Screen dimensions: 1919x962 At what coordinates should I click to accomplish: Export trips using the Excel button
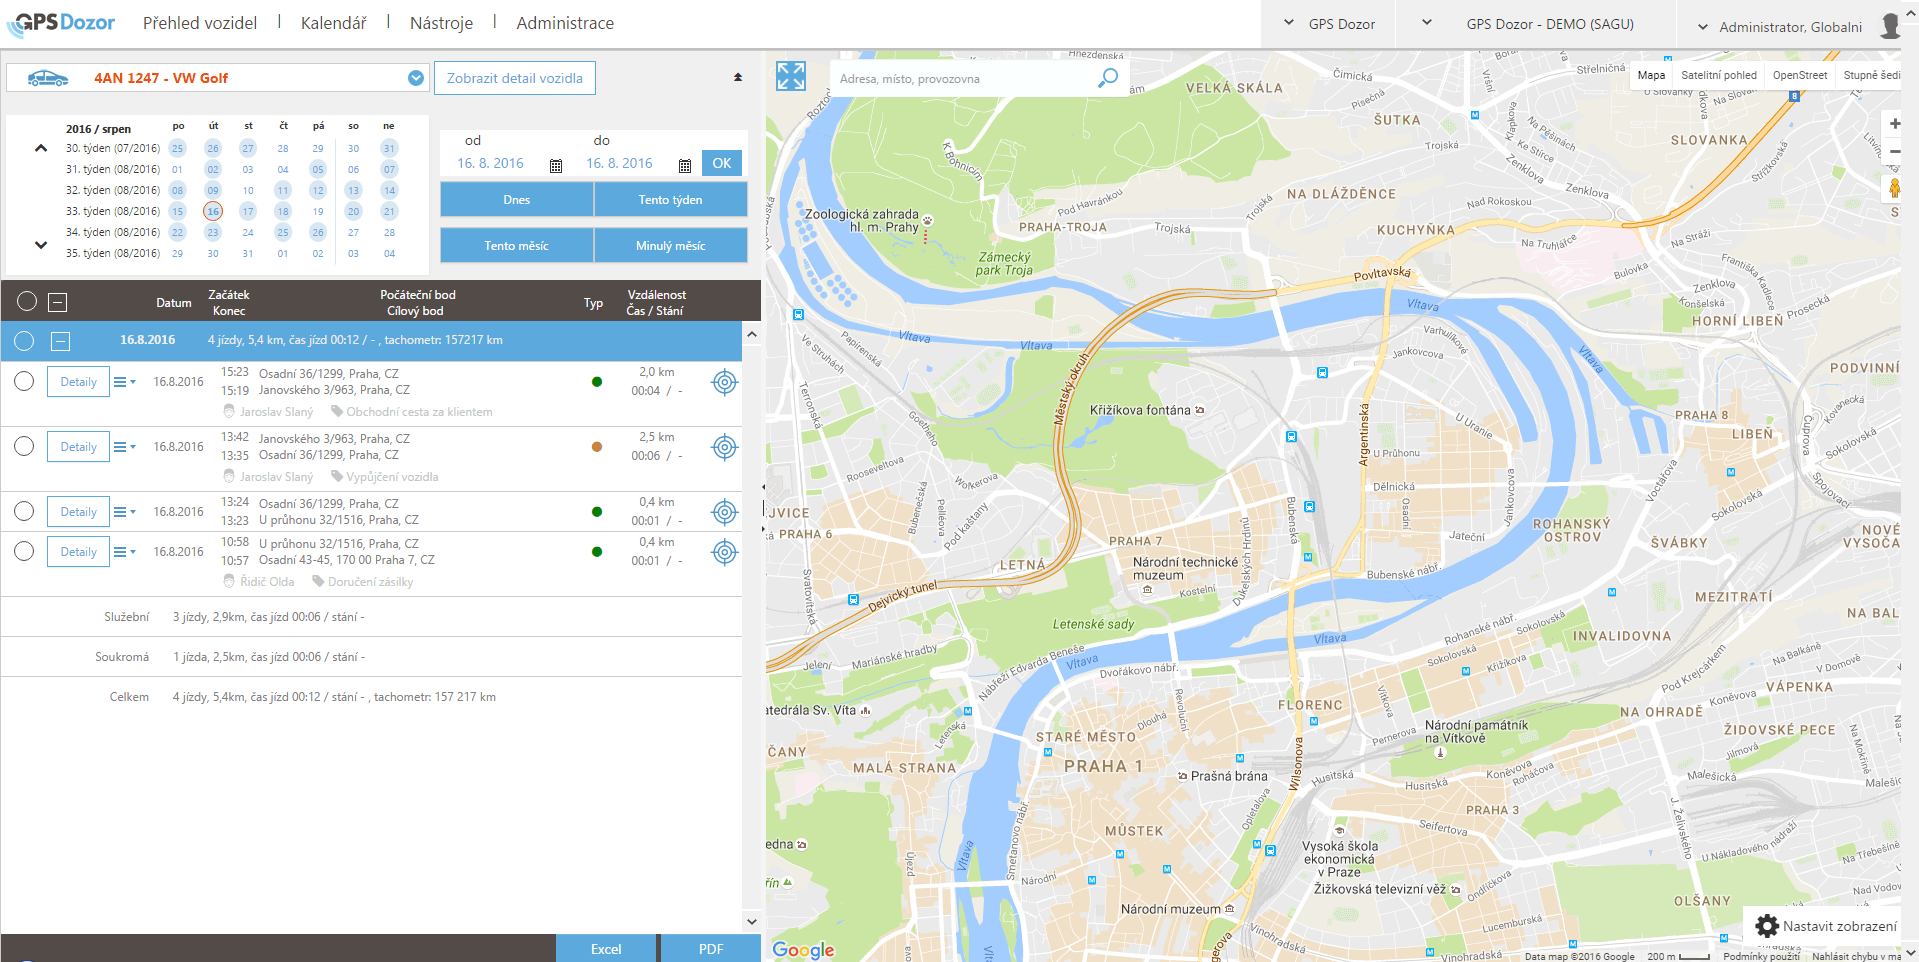[605, 949]
